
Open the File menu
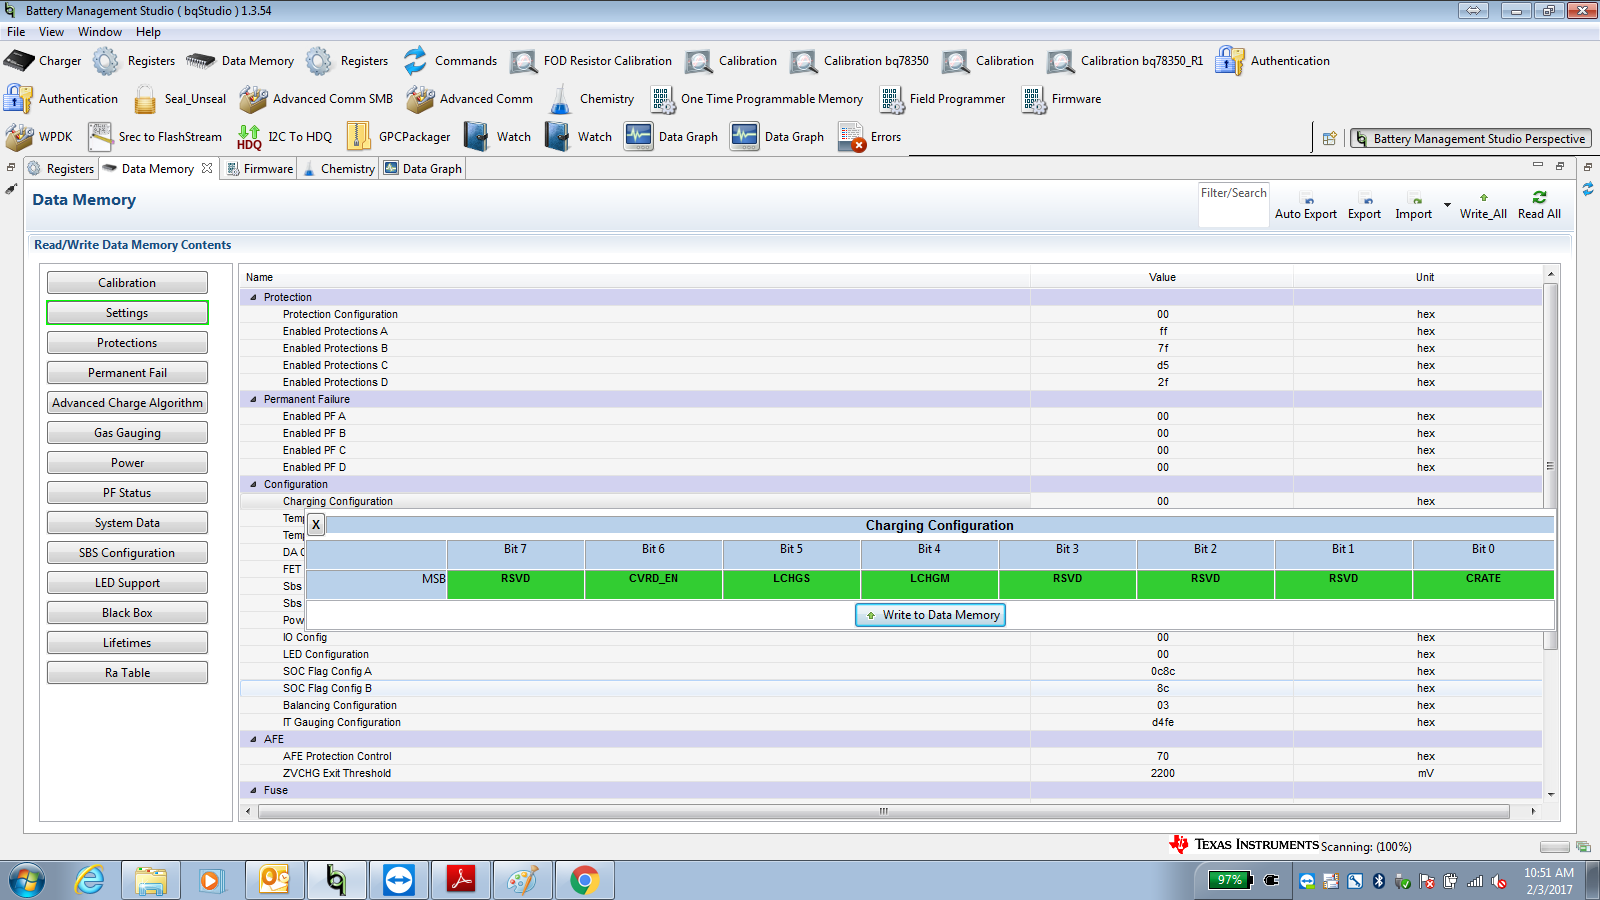(x=16, y=32)
